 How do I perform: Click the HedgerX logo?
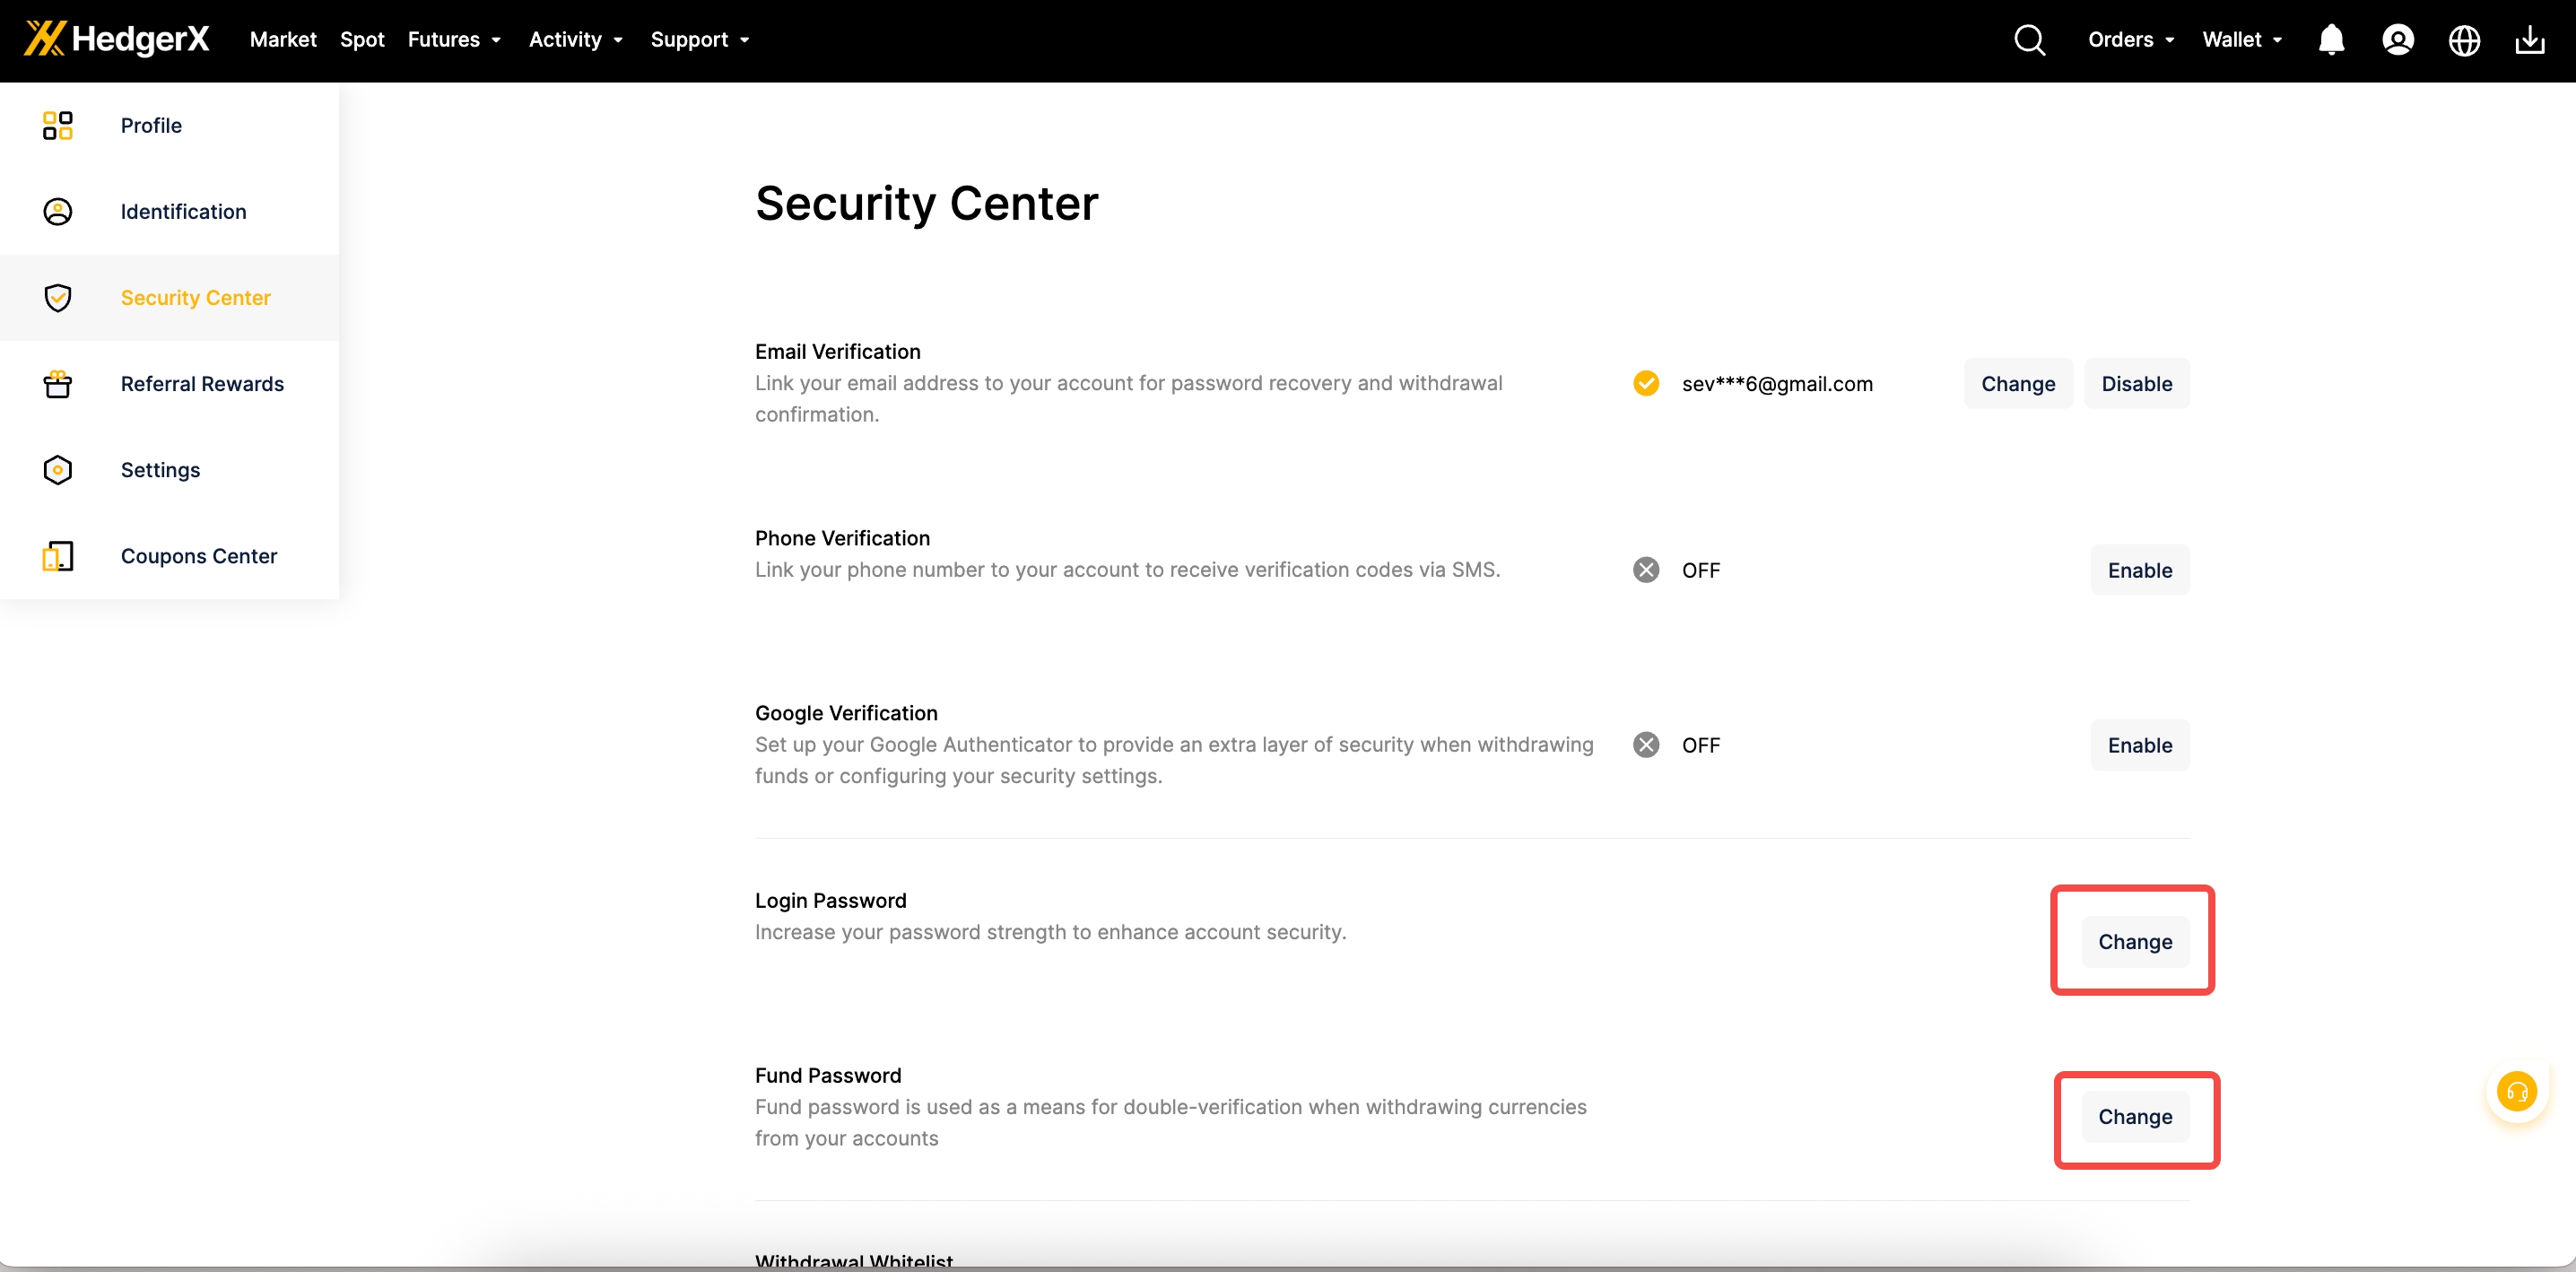[x=117, y=39]
